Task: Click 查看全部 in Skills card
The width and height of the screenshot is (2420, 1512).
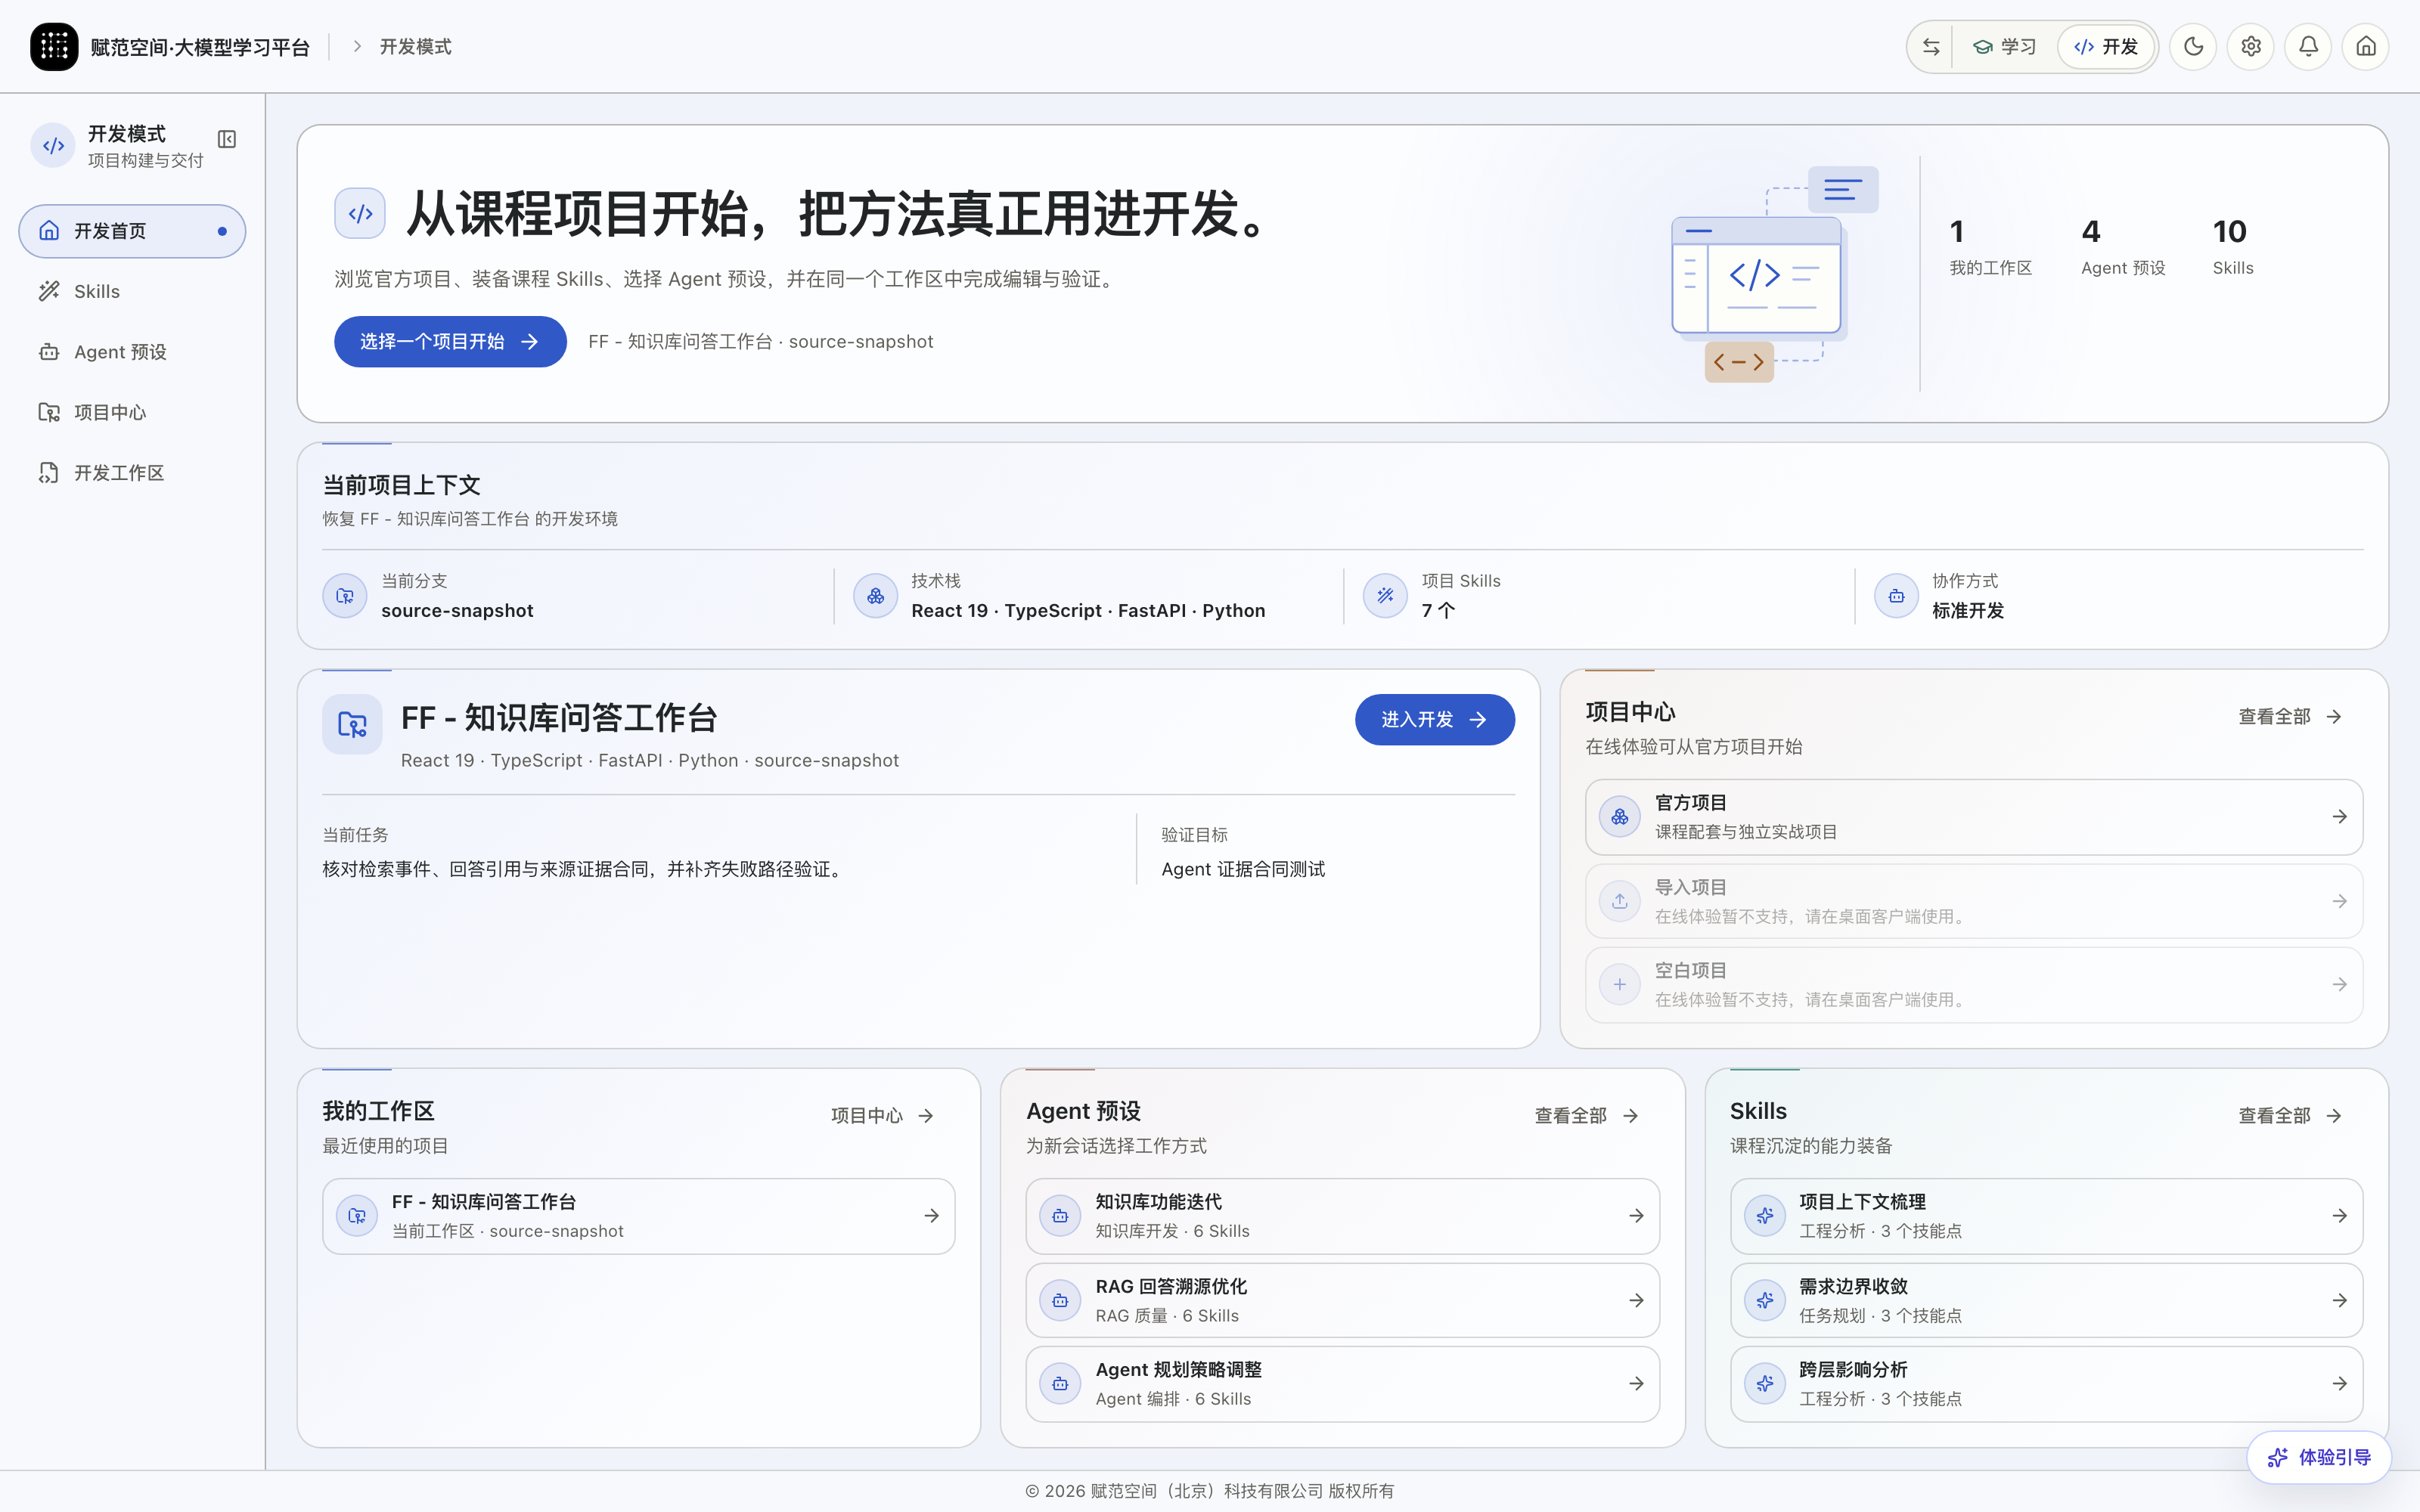Action: coord(2290,1116)
